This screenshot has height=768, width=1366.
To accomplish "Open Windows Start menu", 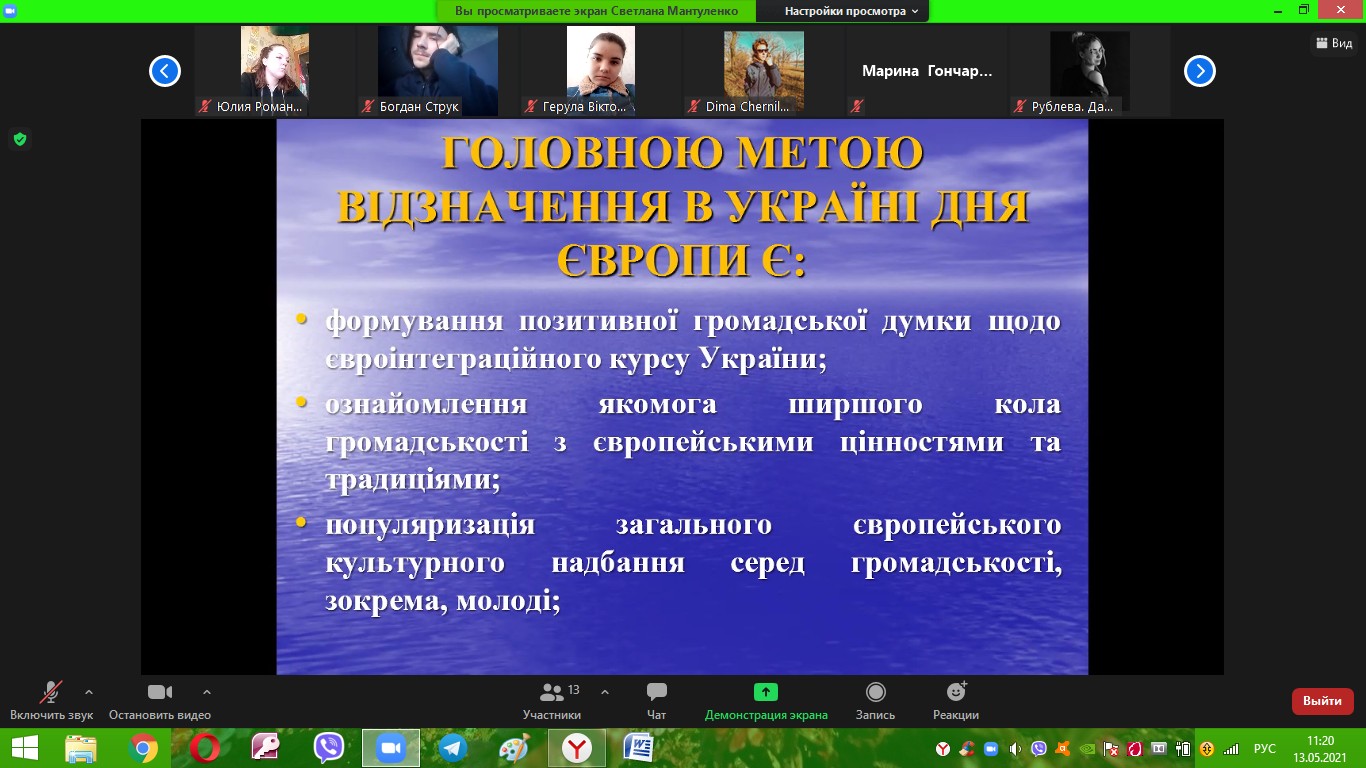I will tap(24, 748).
